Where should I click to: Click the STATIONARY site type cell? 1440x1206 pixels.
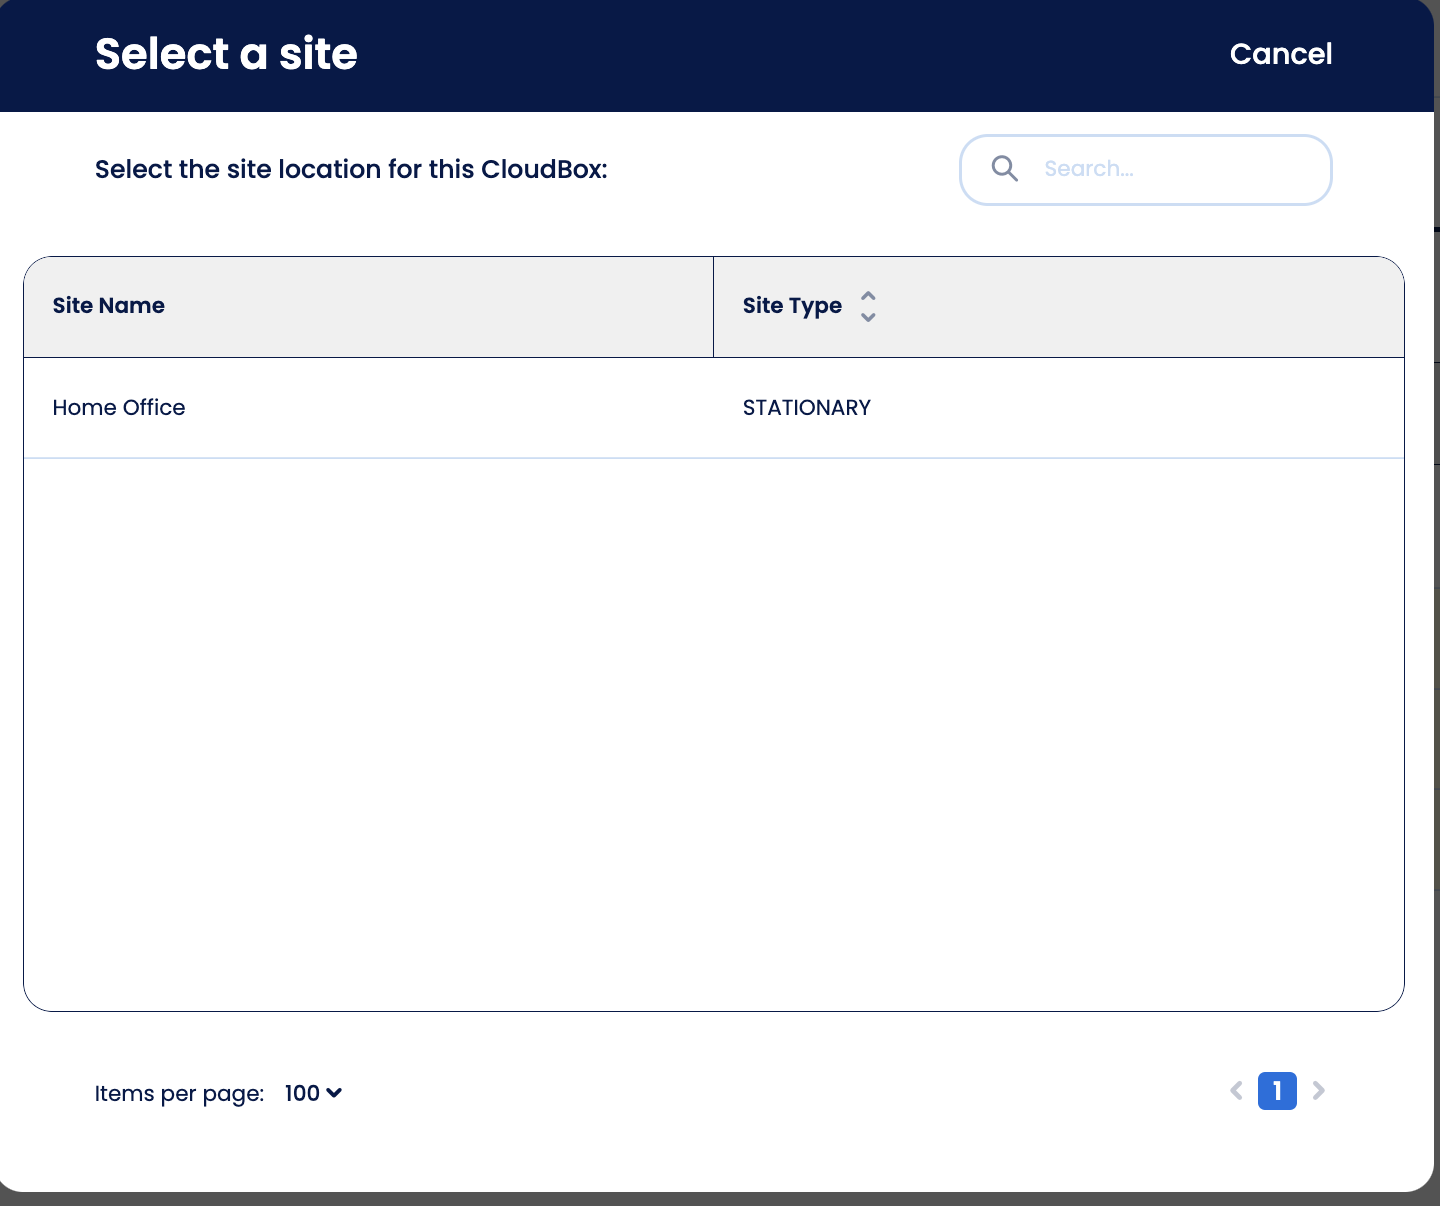[x=807, y=408]
